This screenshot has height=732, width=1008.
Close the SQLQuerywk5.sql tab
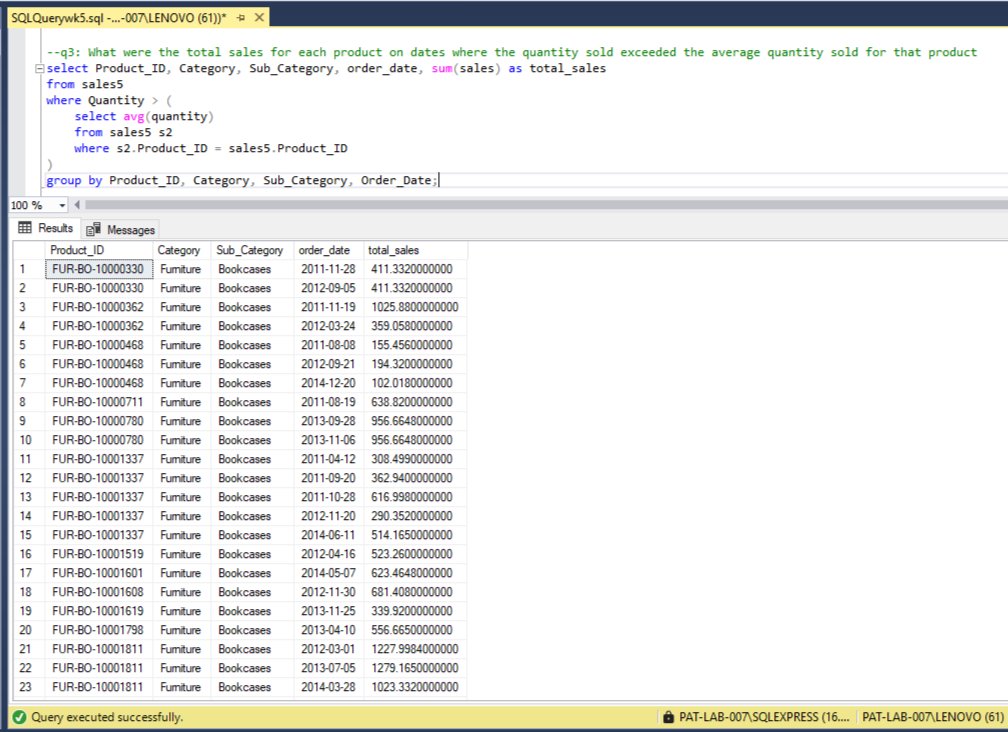point(259,17)
